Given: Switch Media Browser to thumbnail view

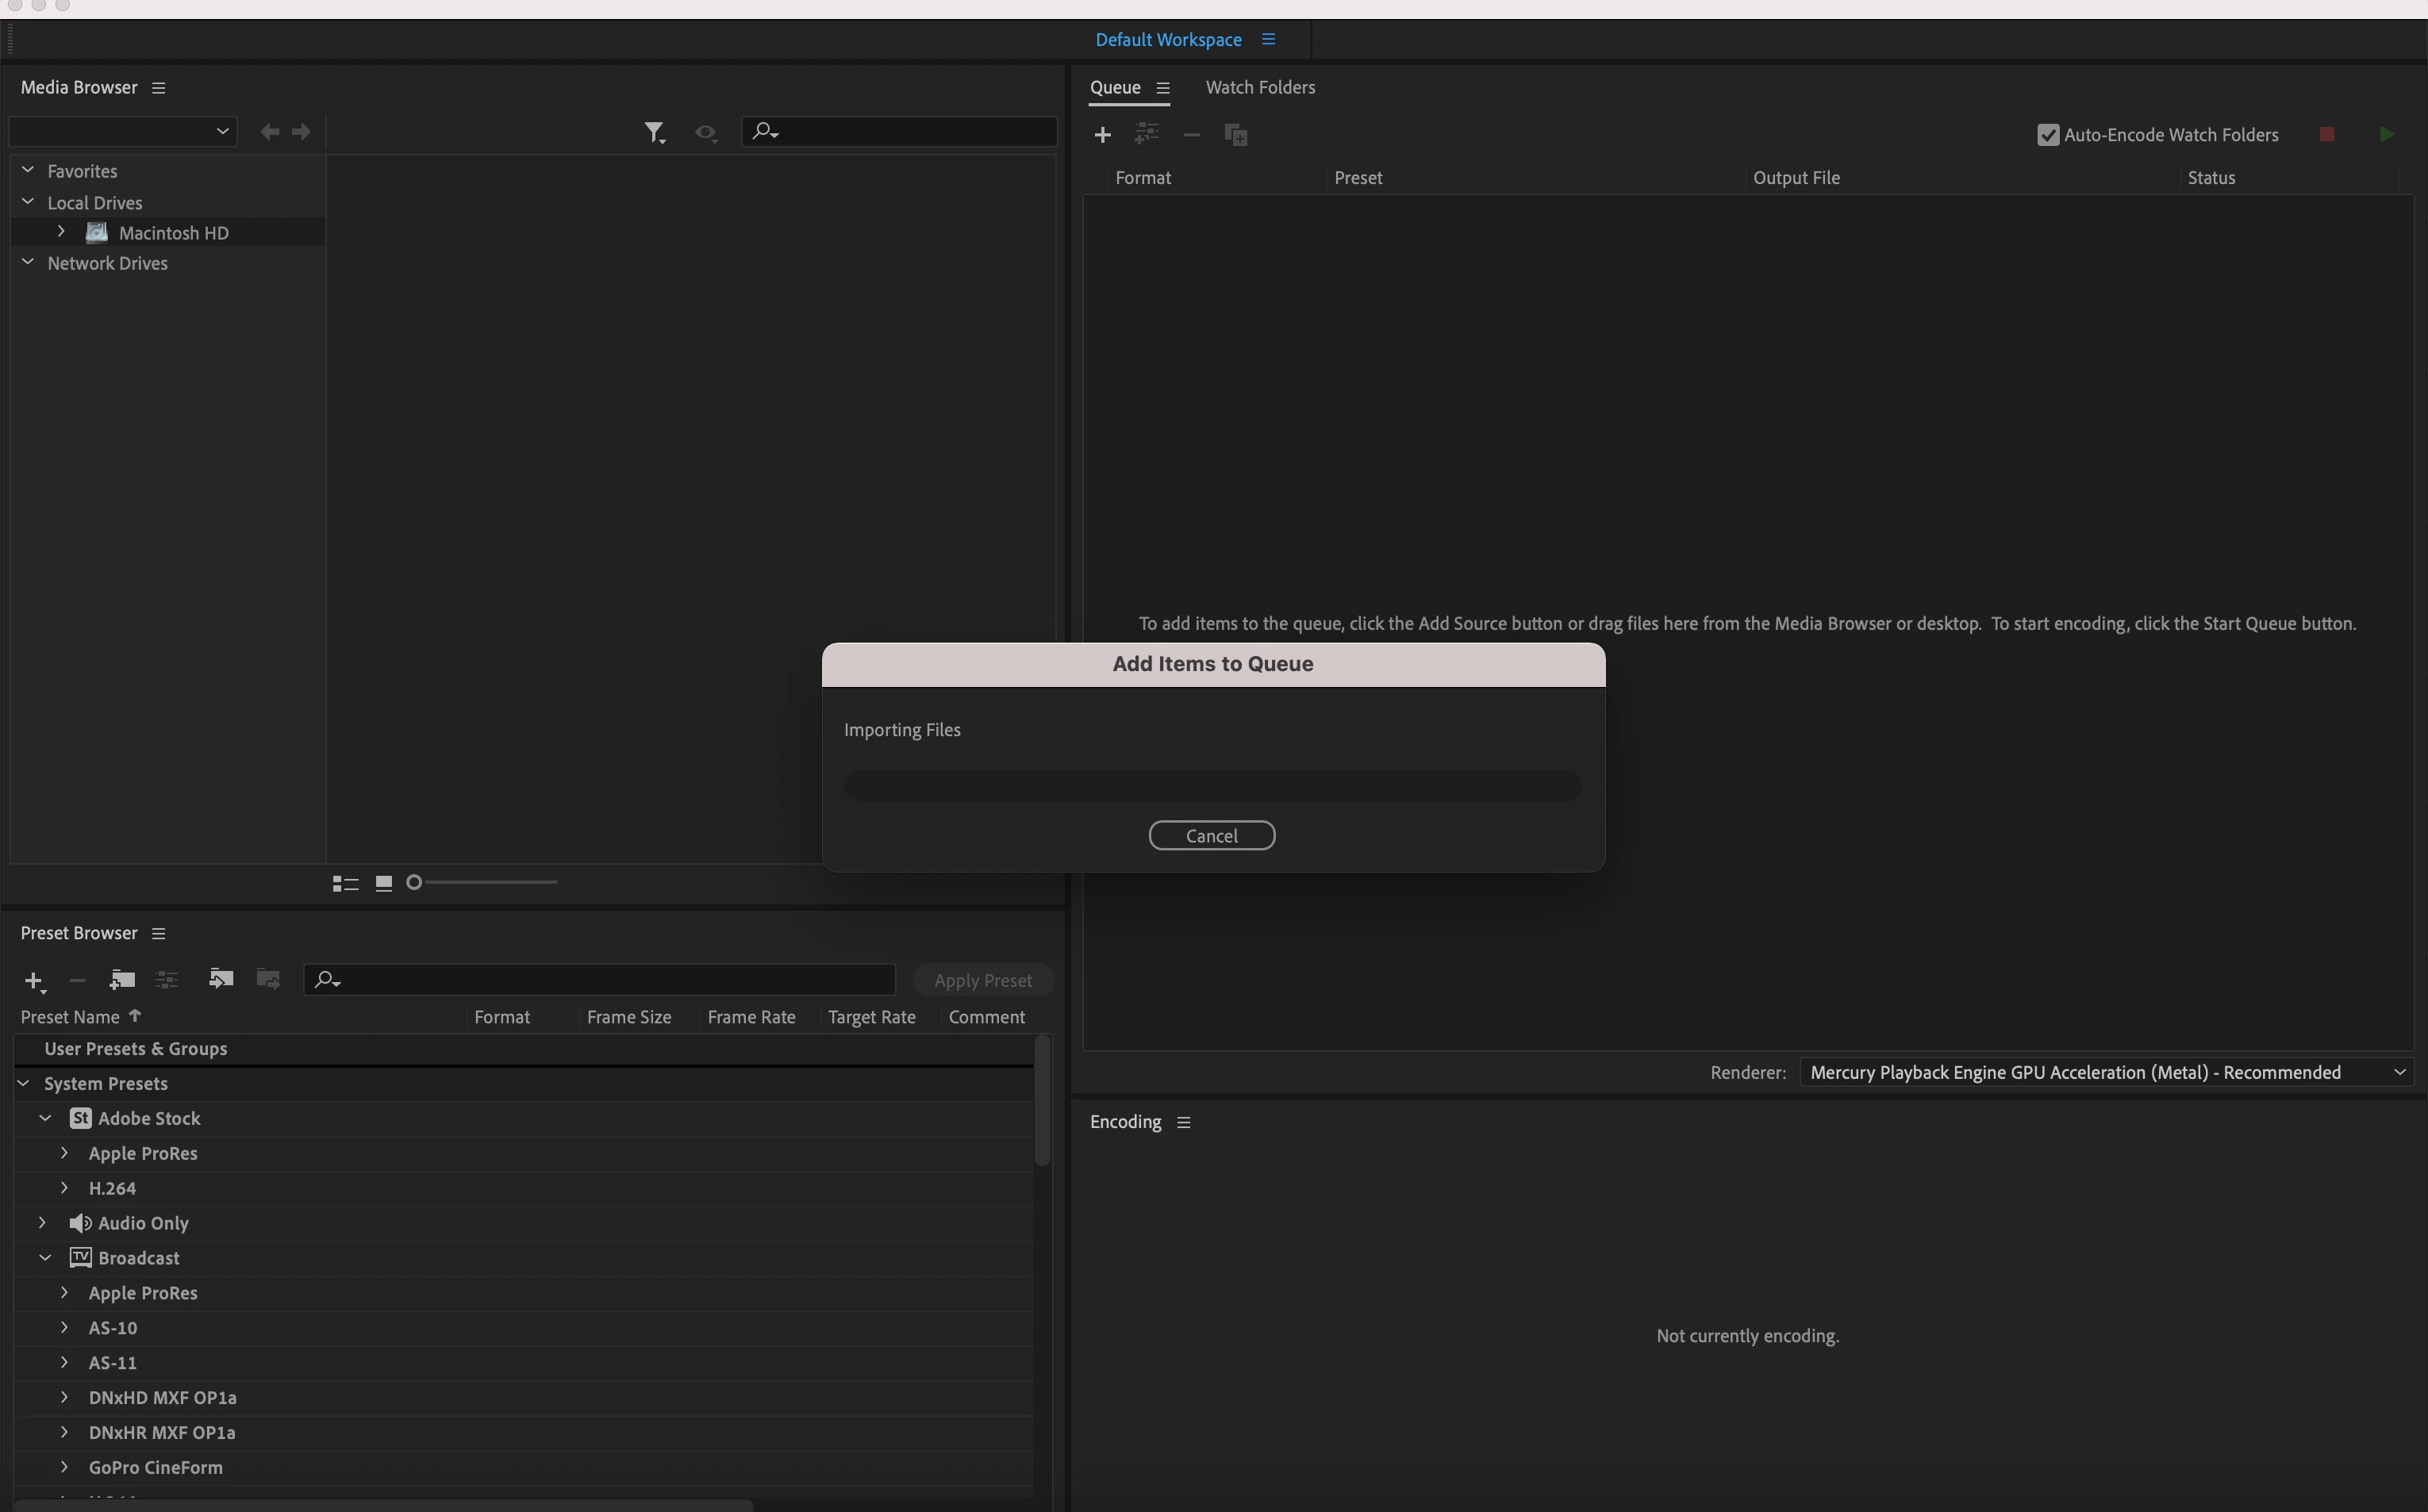Looking at the screenshot, I should (383, 883).
